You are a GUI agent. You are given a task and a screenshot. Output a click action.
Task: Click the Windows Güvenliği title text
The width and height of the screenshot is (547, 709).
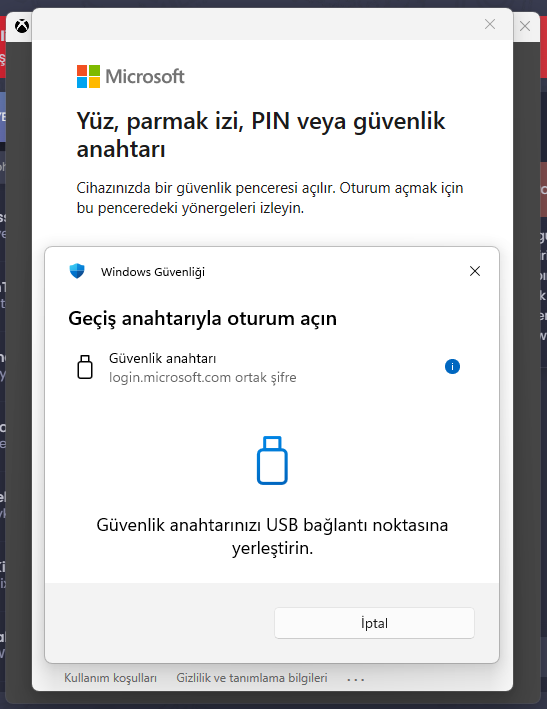[153, 272]
